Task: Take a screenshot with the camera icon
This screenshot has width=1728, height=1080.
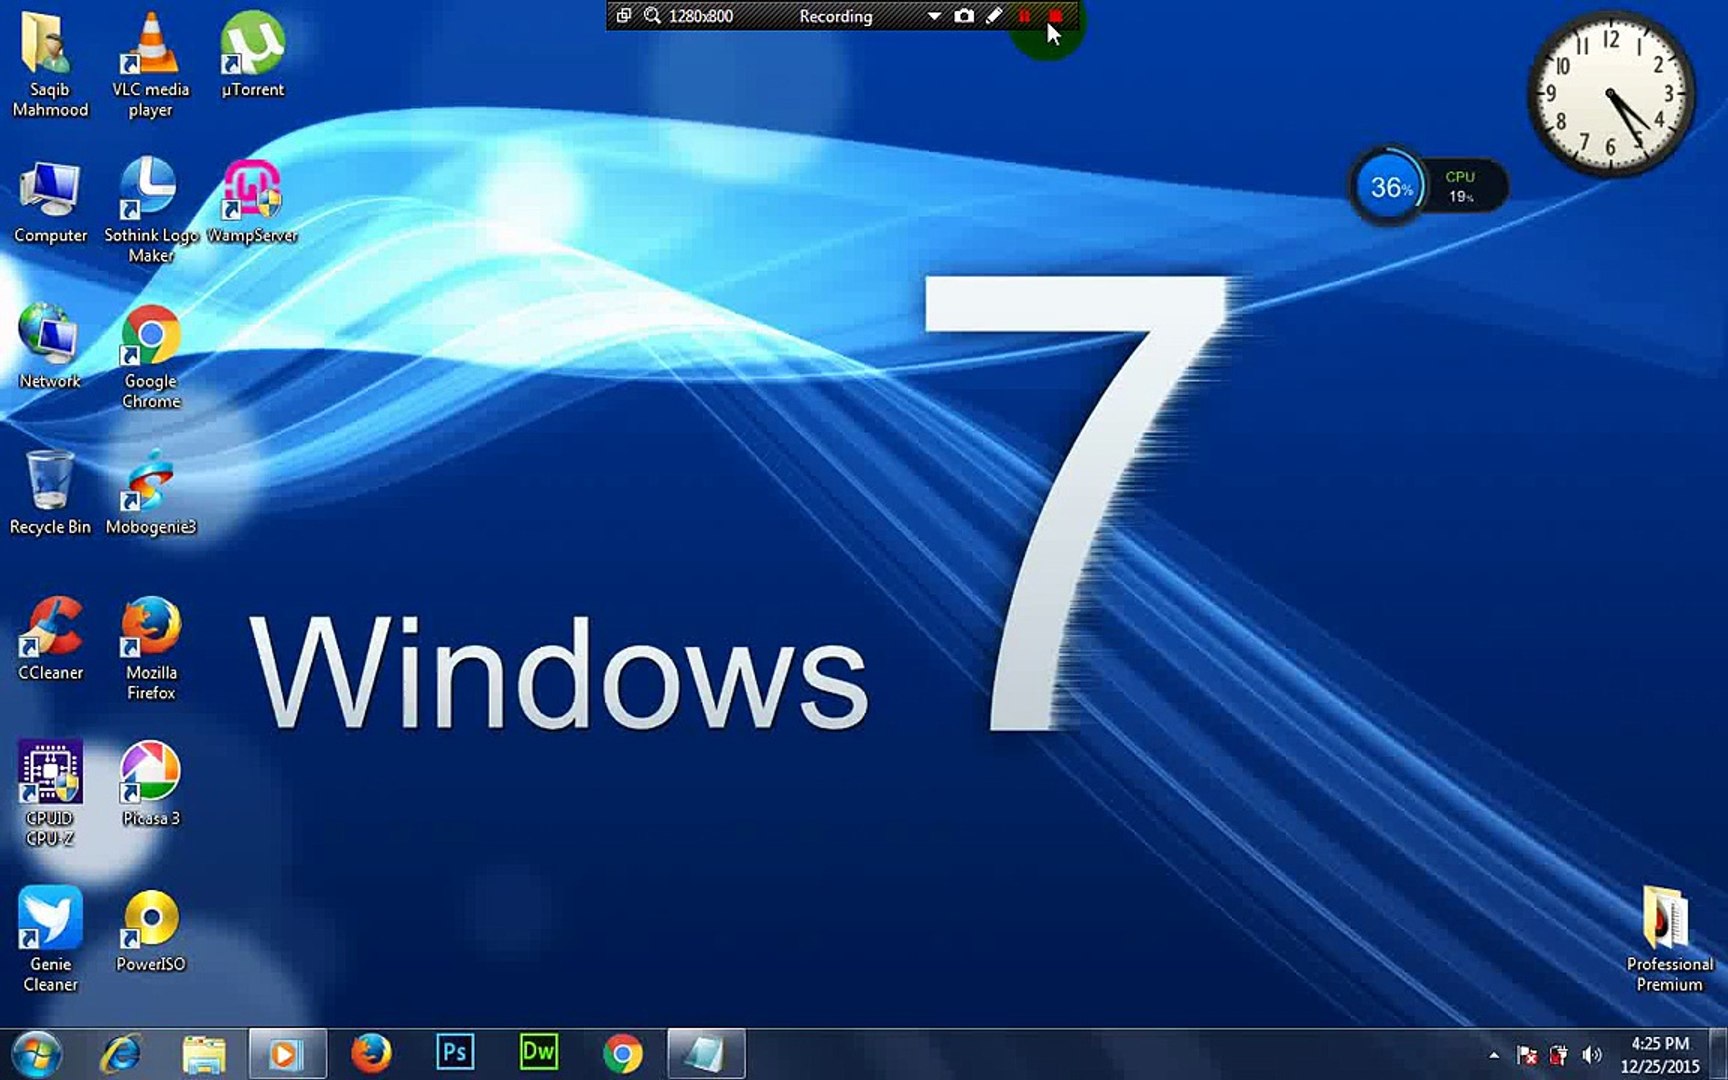Action: [964, 16]
